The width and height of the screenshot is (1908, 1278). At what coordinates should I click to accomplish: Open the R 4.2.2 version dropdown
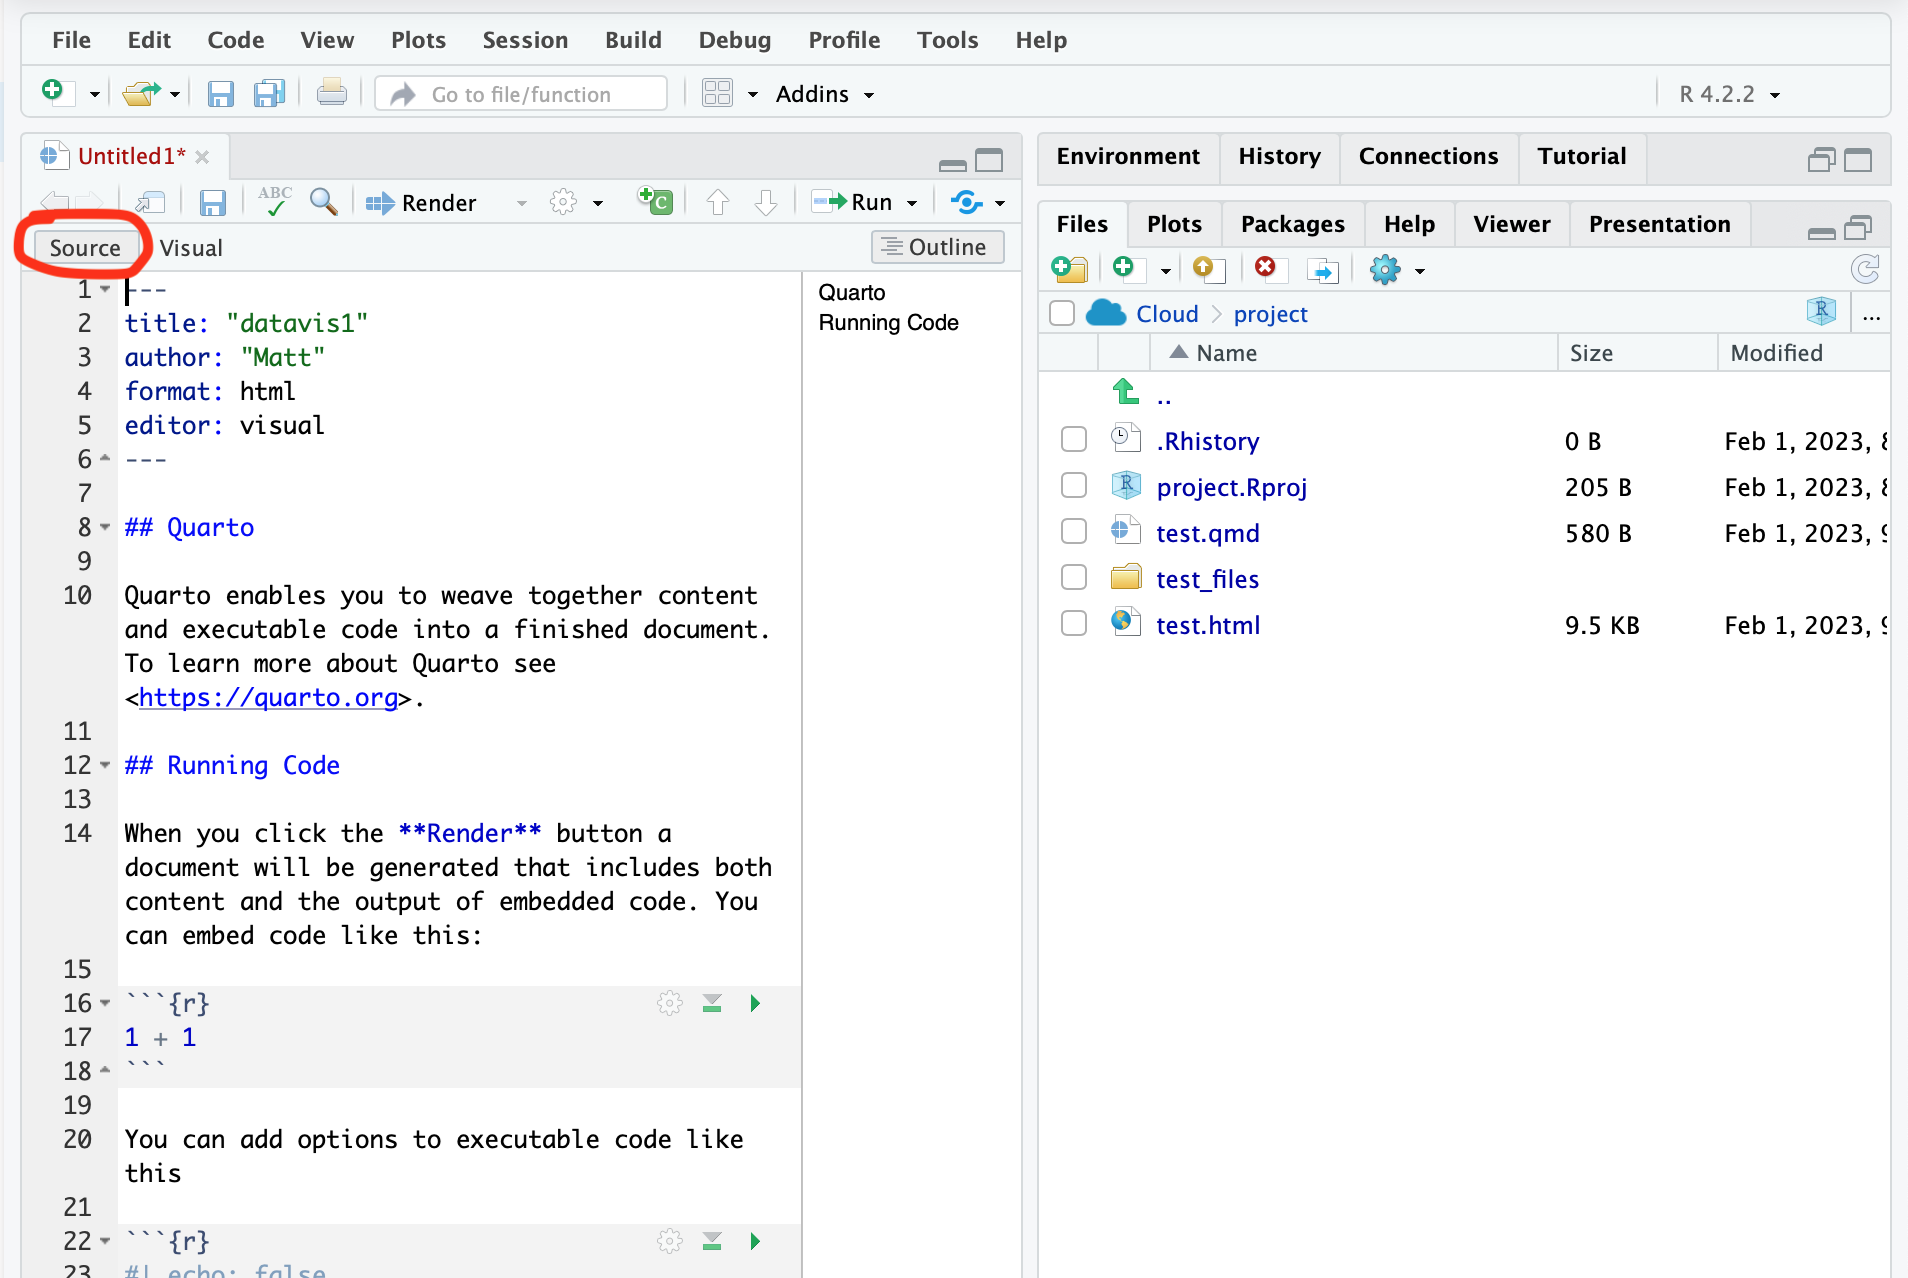pos(1730,94)
